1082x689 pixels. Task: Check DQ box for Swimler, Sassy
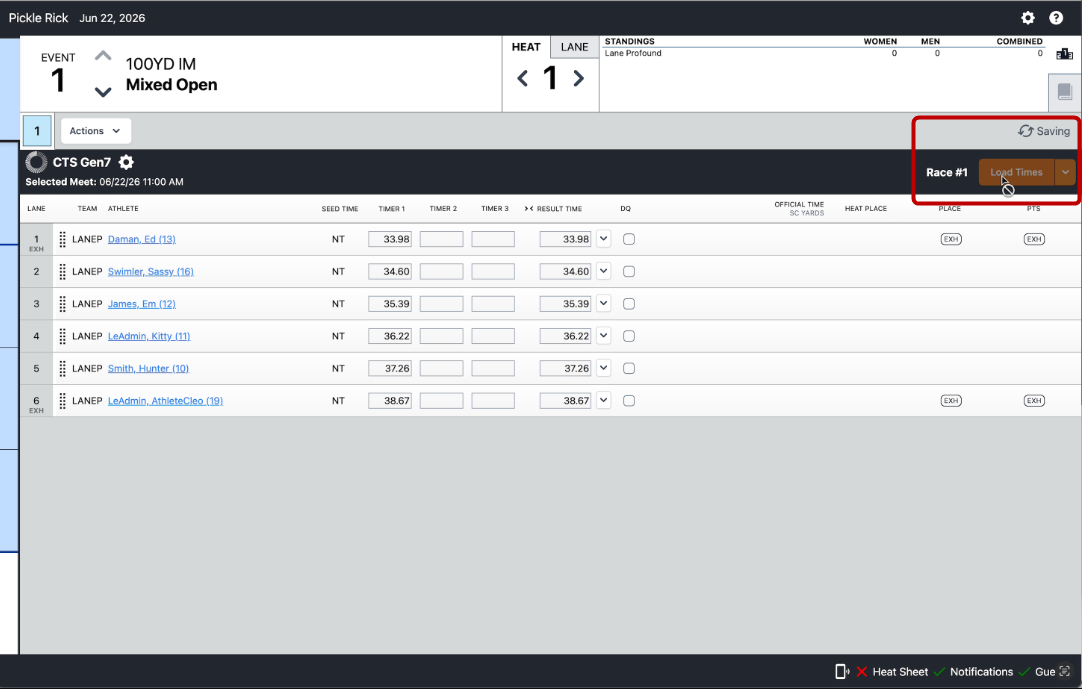coord(629,271)
